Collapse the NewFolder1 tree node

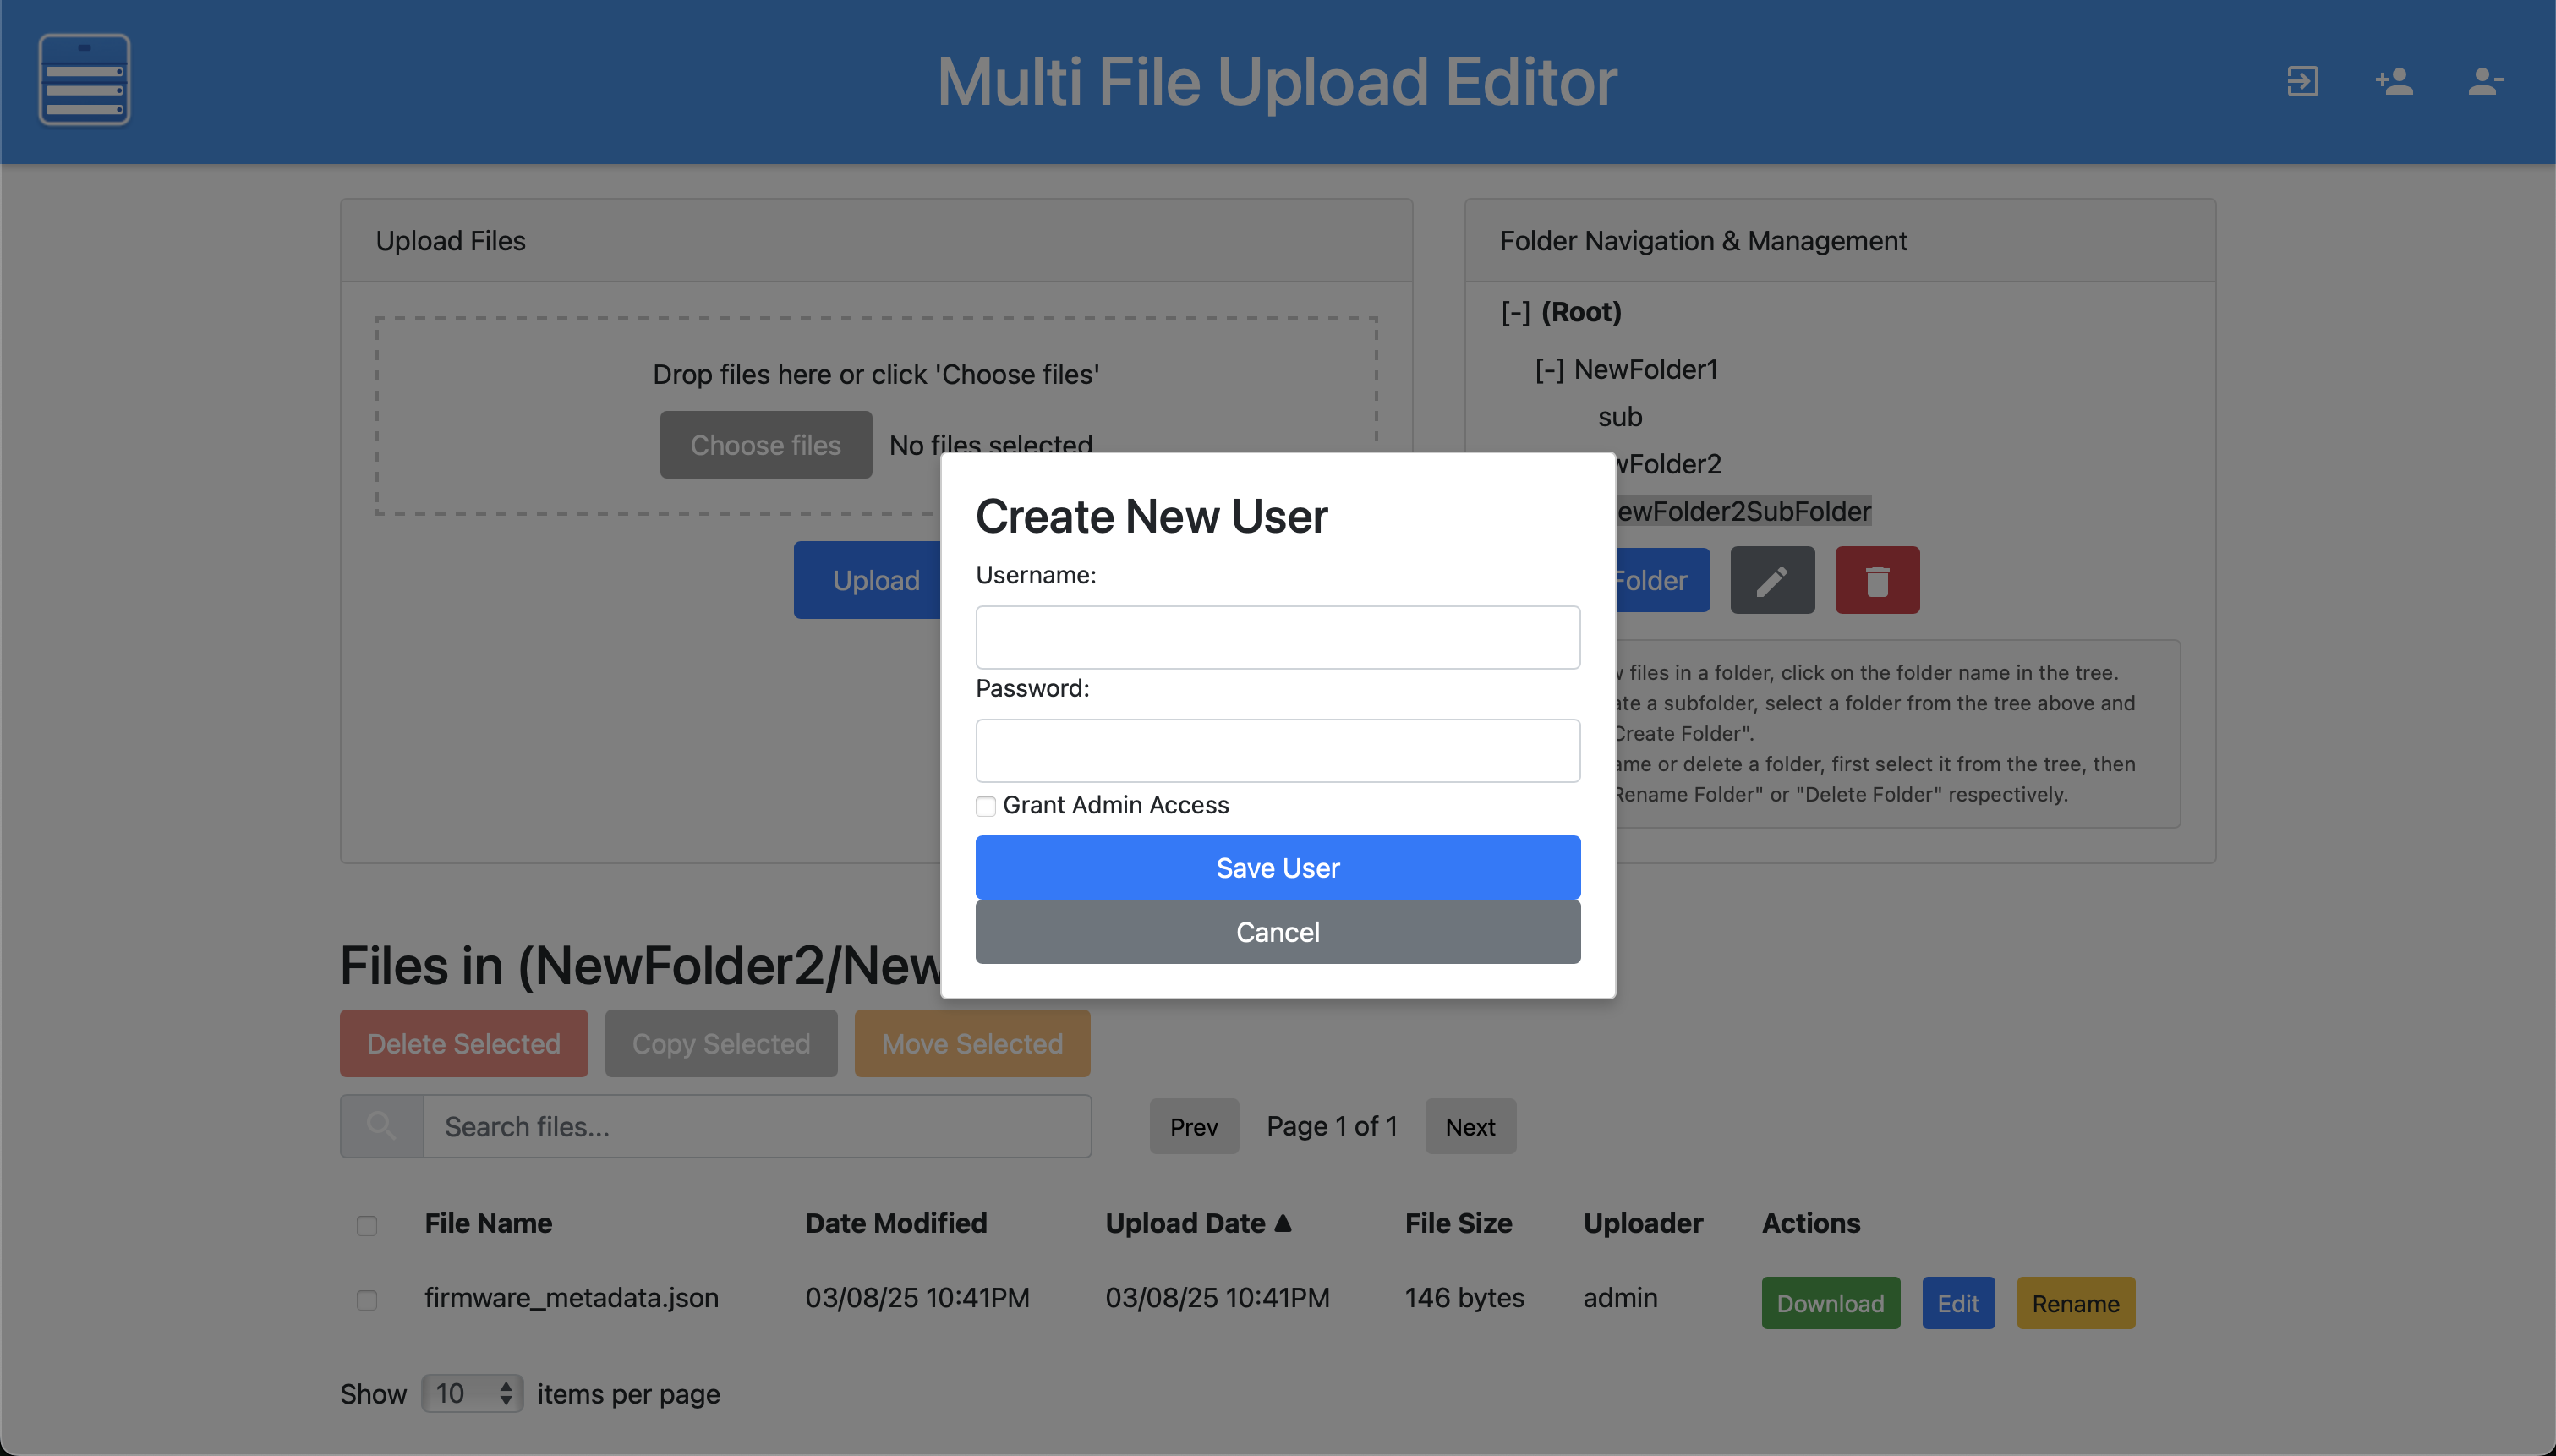[1549, 370]
